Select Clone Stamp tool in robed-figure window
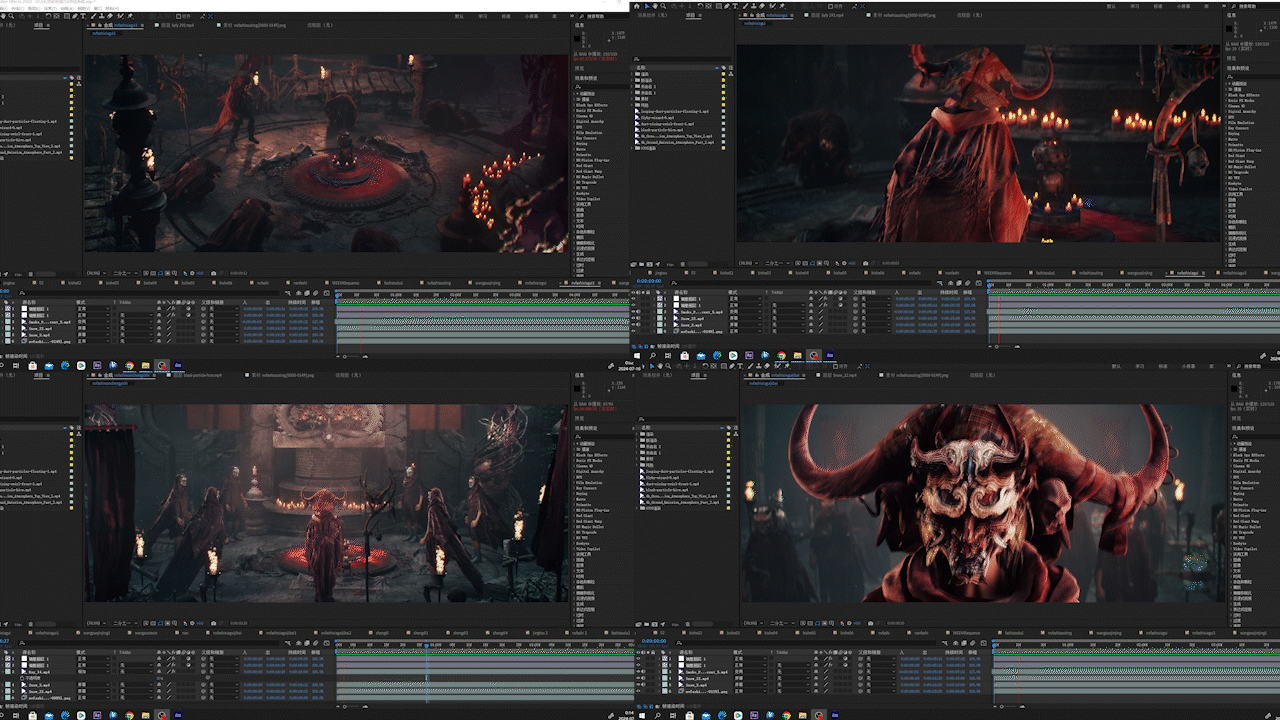Screen dimensions: 1280x720 (754, 6)
